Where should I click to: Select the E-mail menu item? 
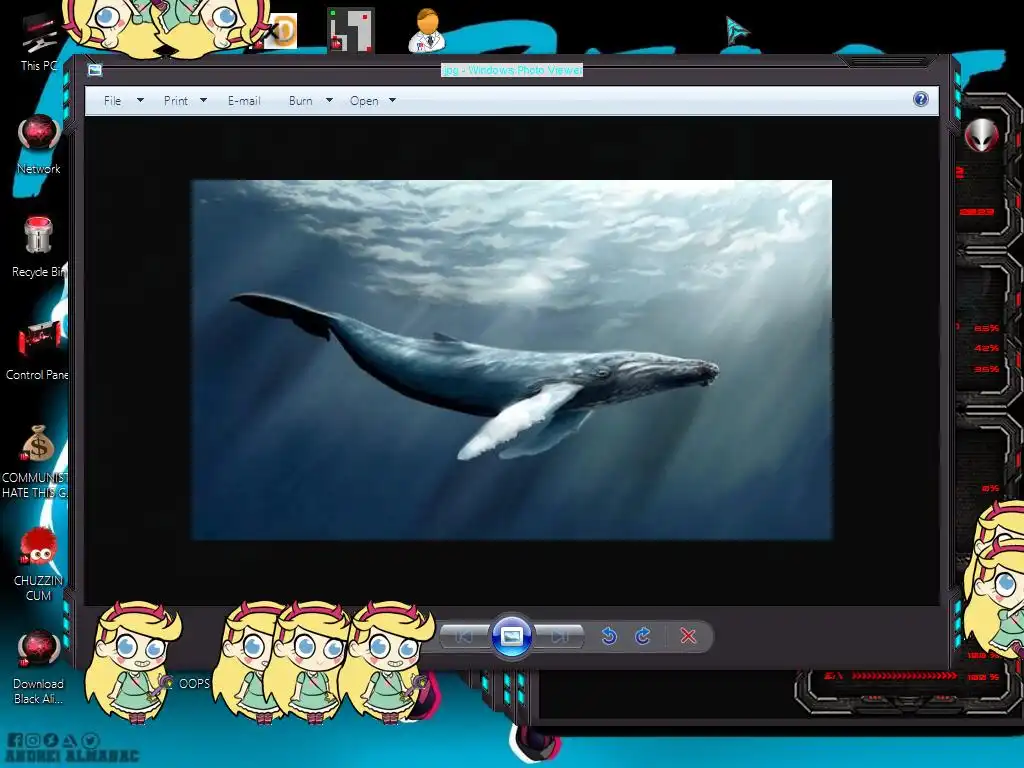(x=244, y=101)
